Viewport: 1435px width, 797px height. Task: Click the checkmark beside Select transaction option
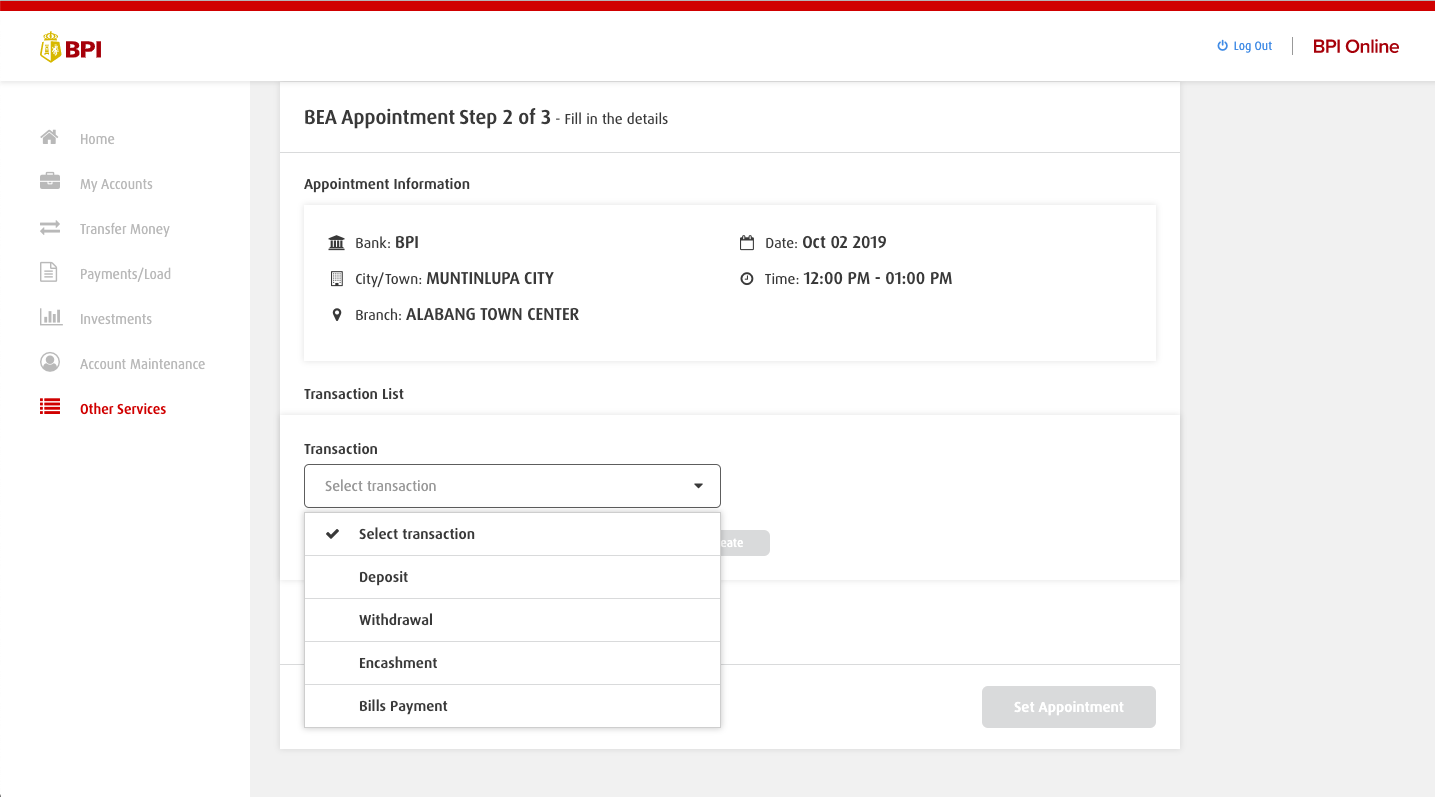[x=334, y=534]
